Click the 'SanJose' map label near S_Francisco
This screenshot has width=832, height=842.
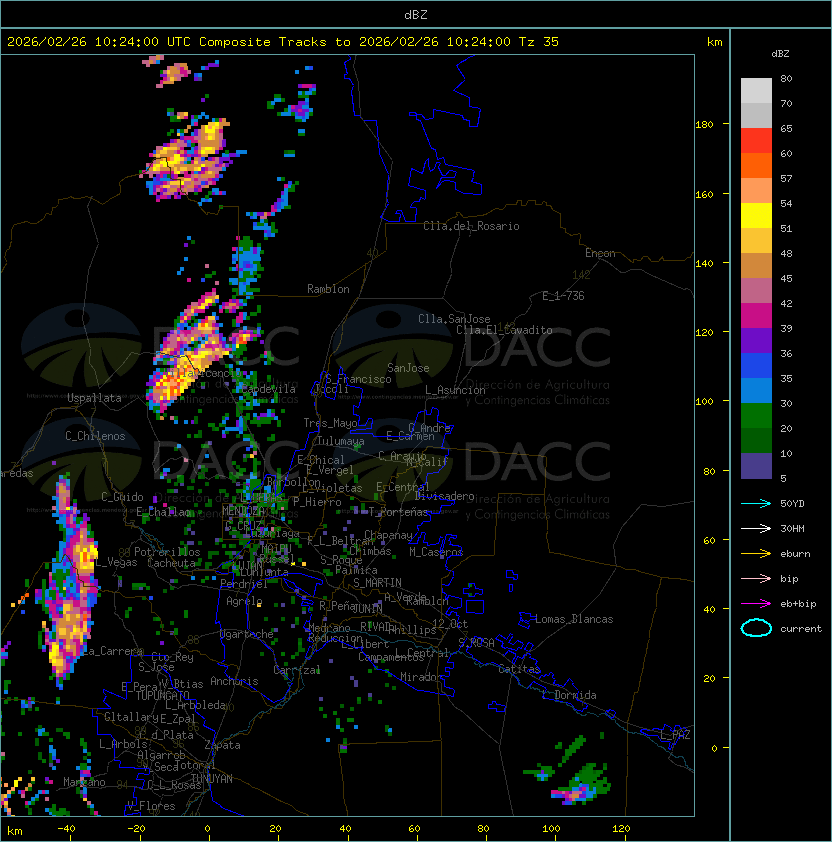[x=408, y=368]
